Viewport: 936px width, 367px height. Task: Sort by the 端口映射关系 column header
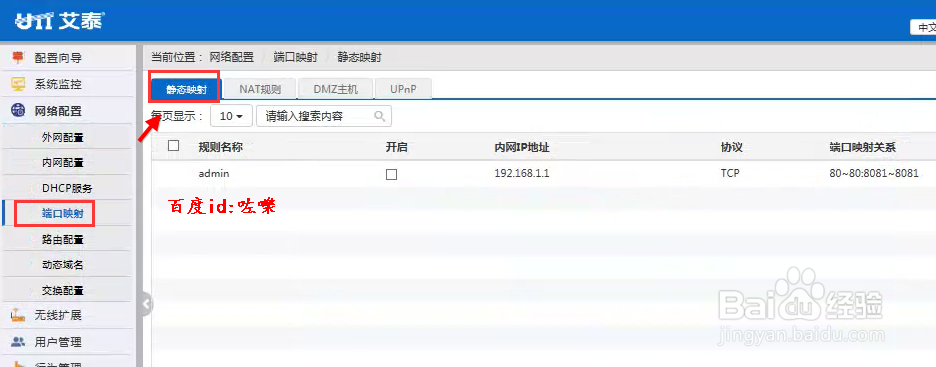[x=863, y=147]
